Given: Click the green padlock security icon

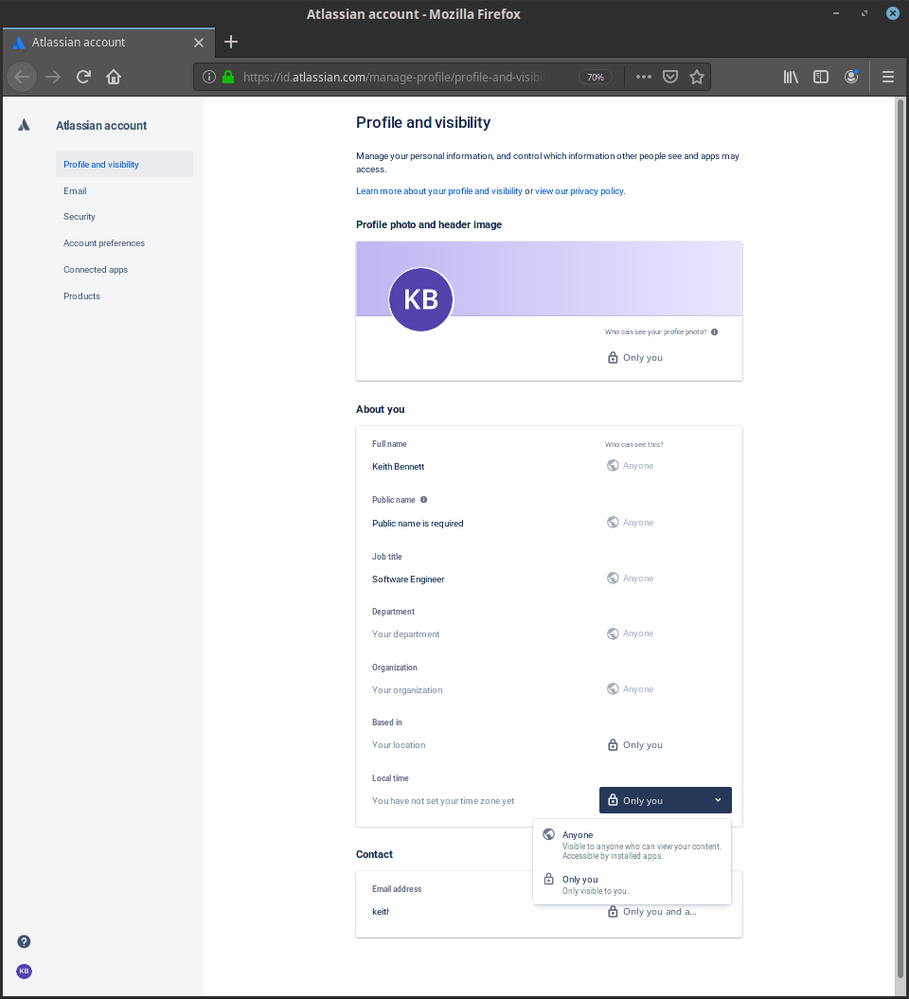Looking at the screenshot, I should (228, 77).
